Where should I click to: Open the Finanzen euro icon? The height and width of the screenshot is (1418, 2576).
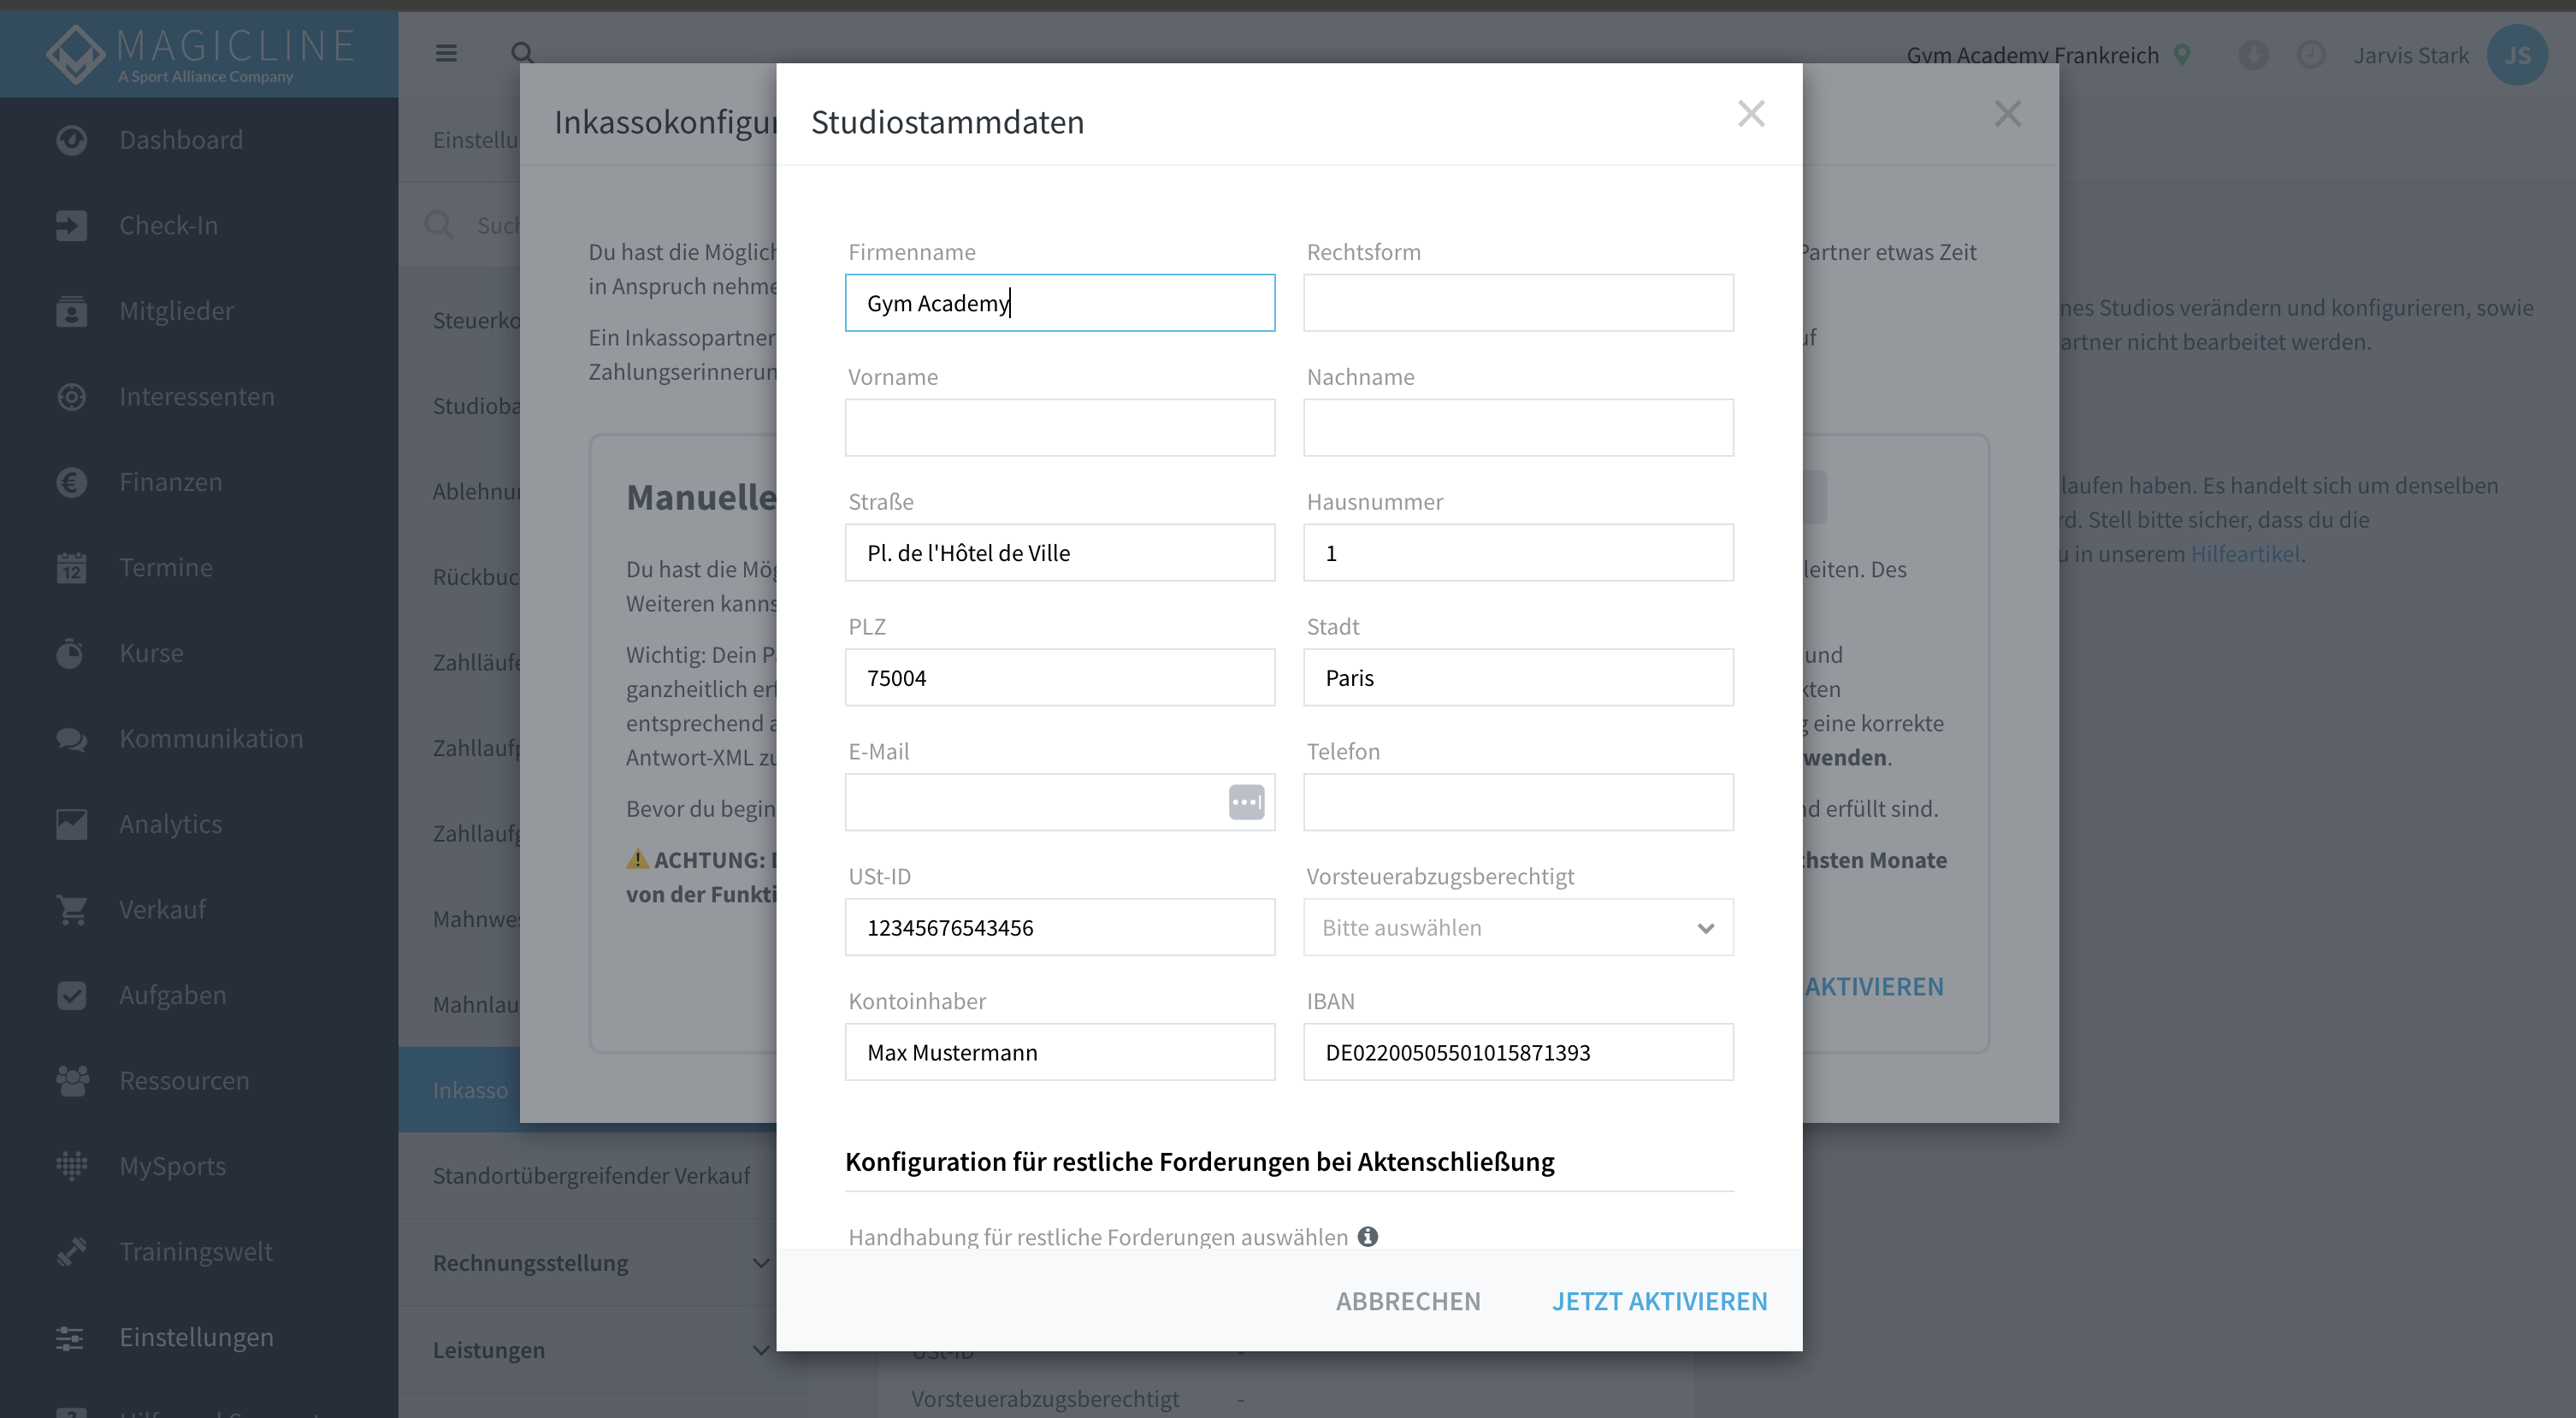[x=71, y=482]
